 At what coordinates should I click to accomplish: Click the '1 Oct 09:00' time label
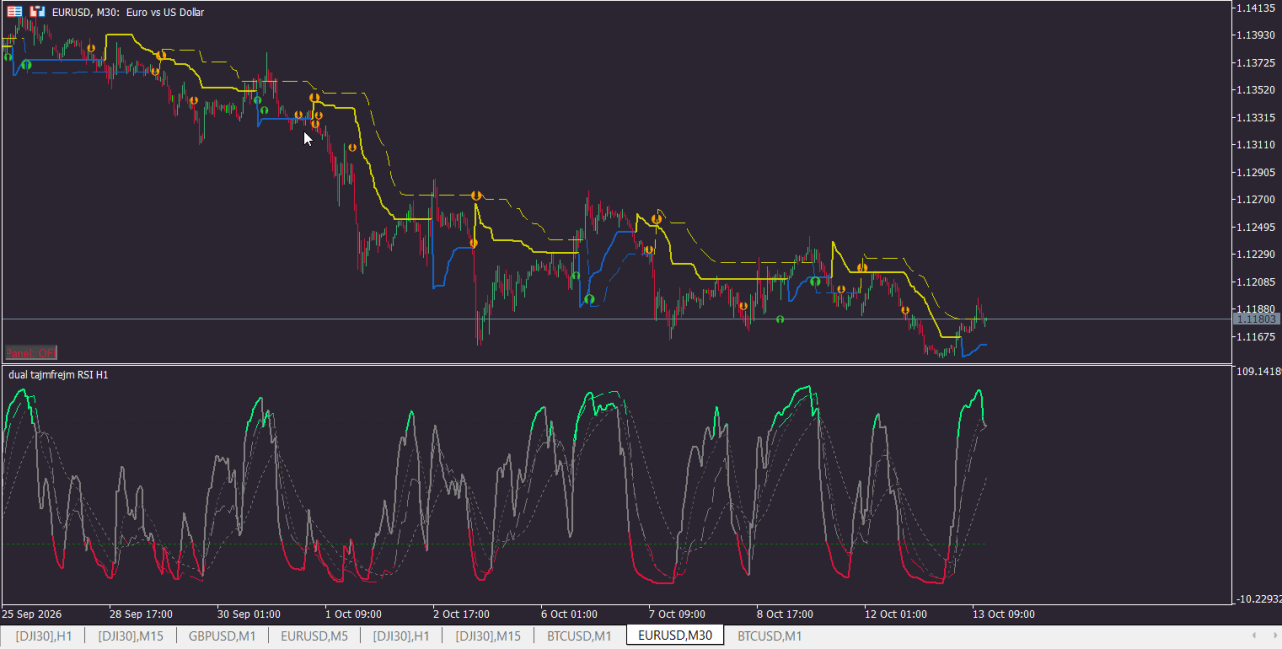point(355,614)
